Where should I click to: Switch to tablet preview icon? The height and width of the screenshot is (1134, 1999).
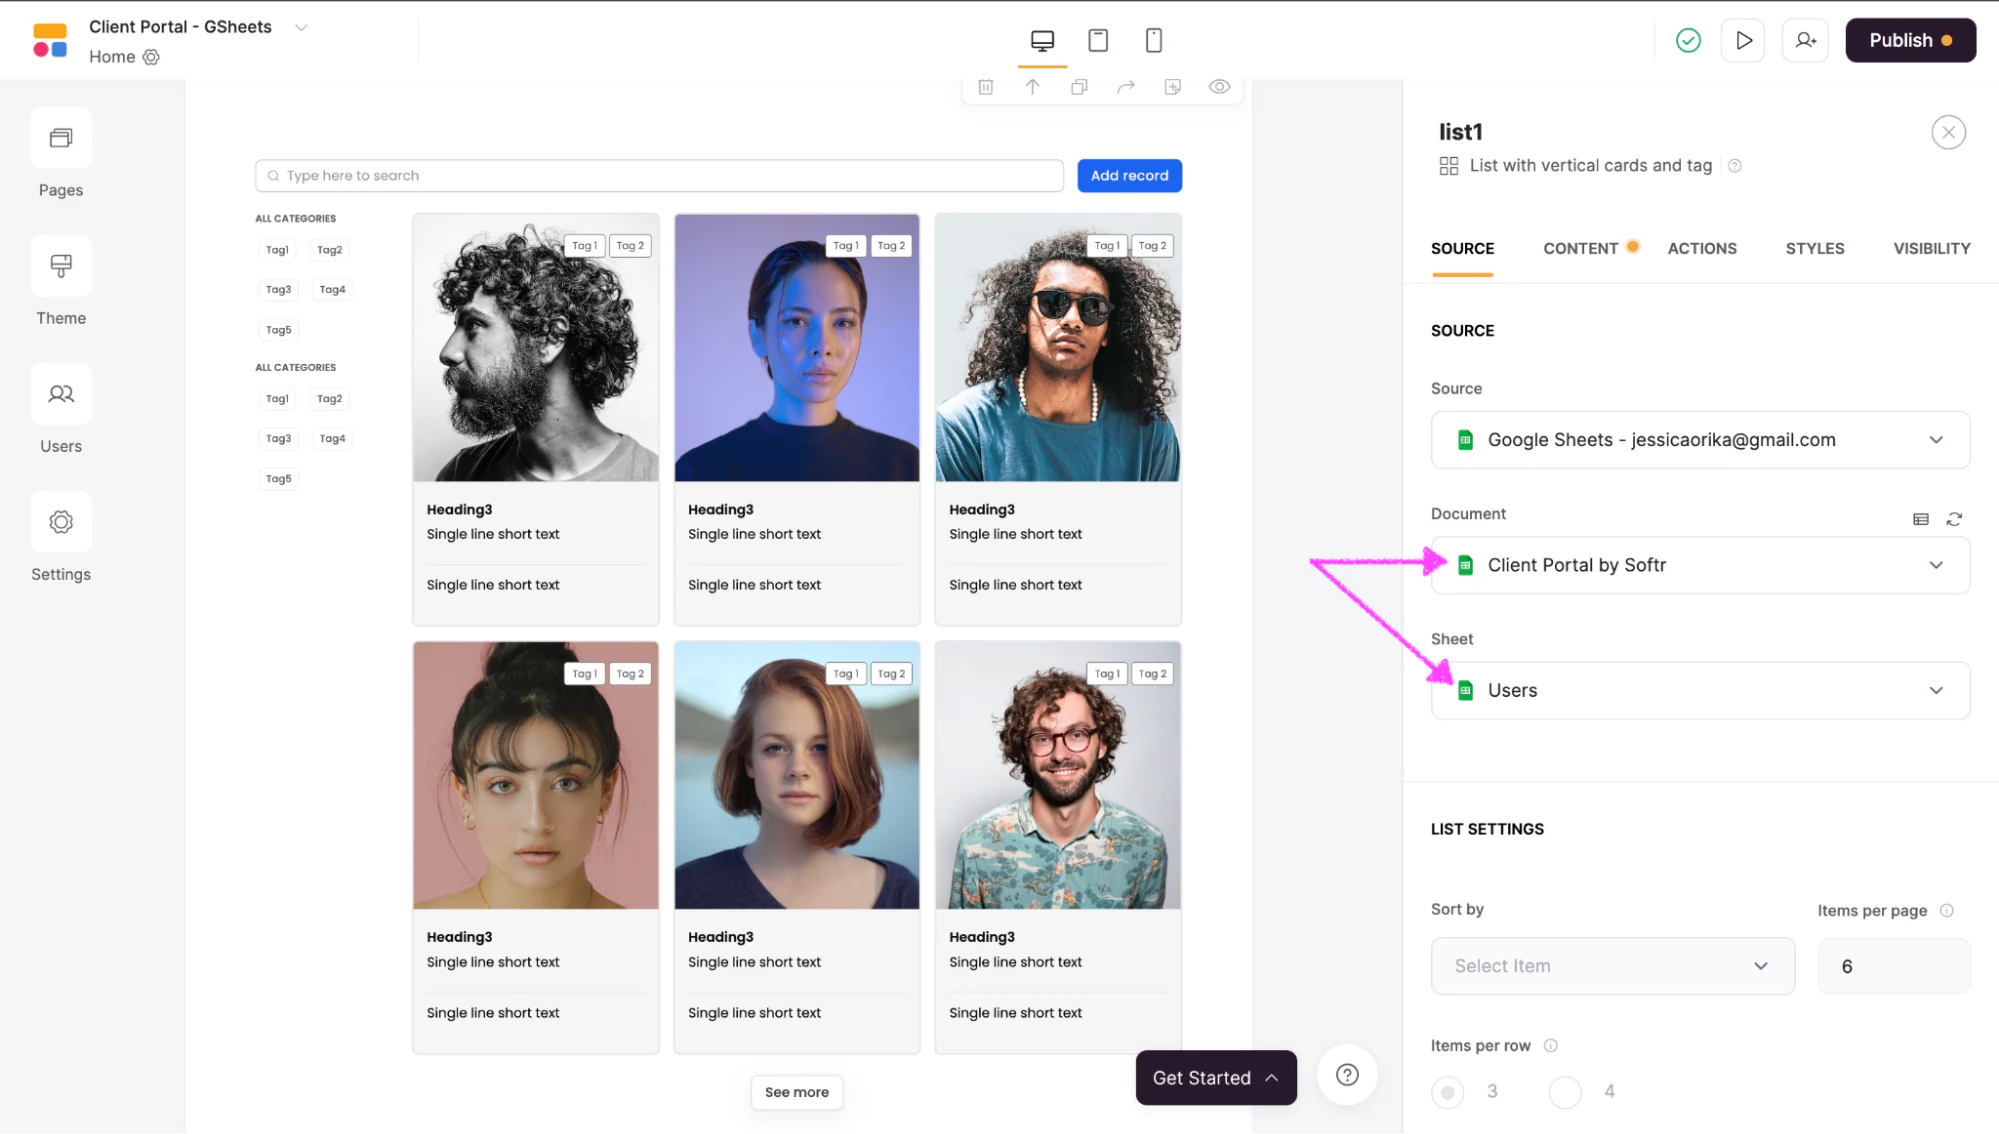click(1098, 40)
